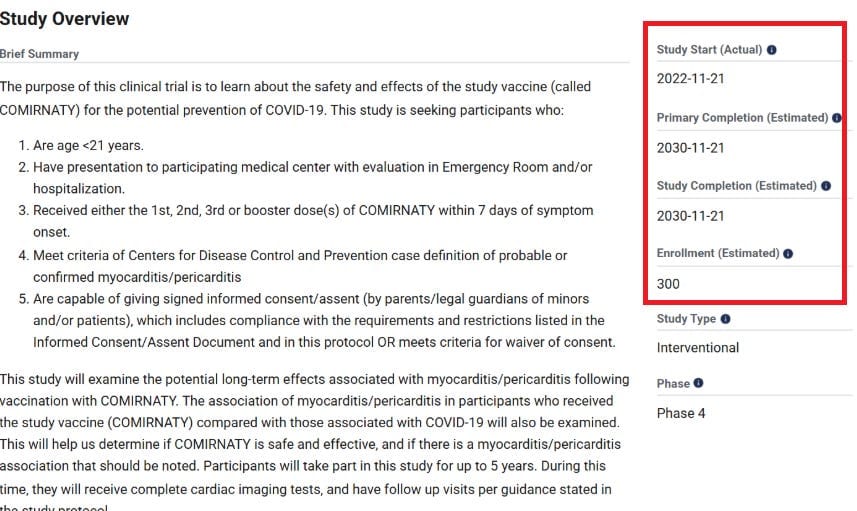Click the Primary Completion (Estimated) label text

pyautogui.click(x=742, y=118)
